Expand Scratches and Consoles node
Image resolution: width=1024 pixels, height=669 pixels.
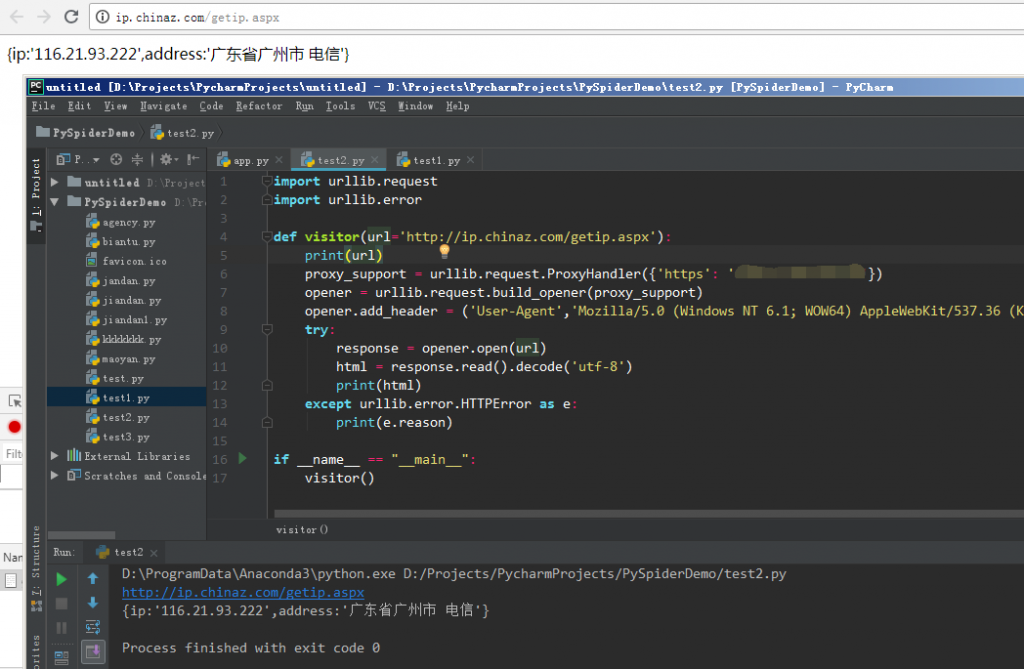(x=53, y=476)
